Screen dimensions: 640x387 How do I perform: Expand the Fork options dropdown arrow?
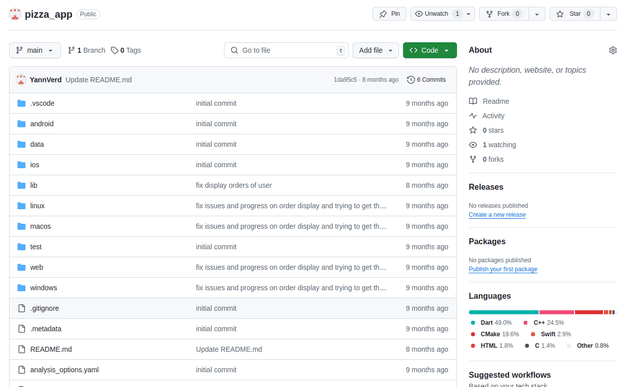(x=537, y=14)
